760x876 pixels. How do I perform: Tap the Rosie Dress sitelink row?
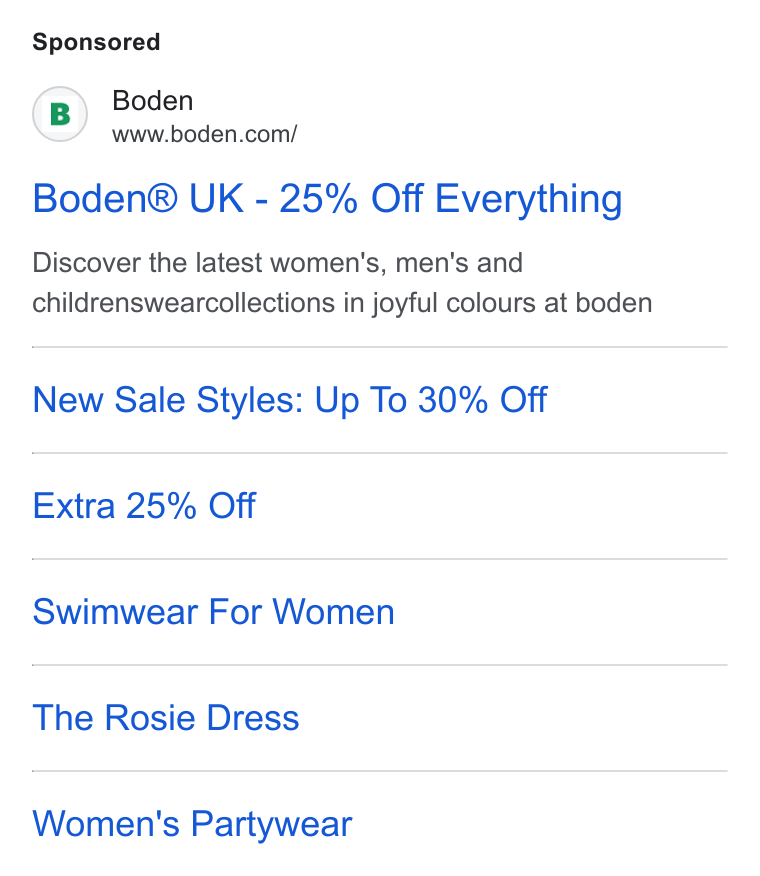point(380,718)
